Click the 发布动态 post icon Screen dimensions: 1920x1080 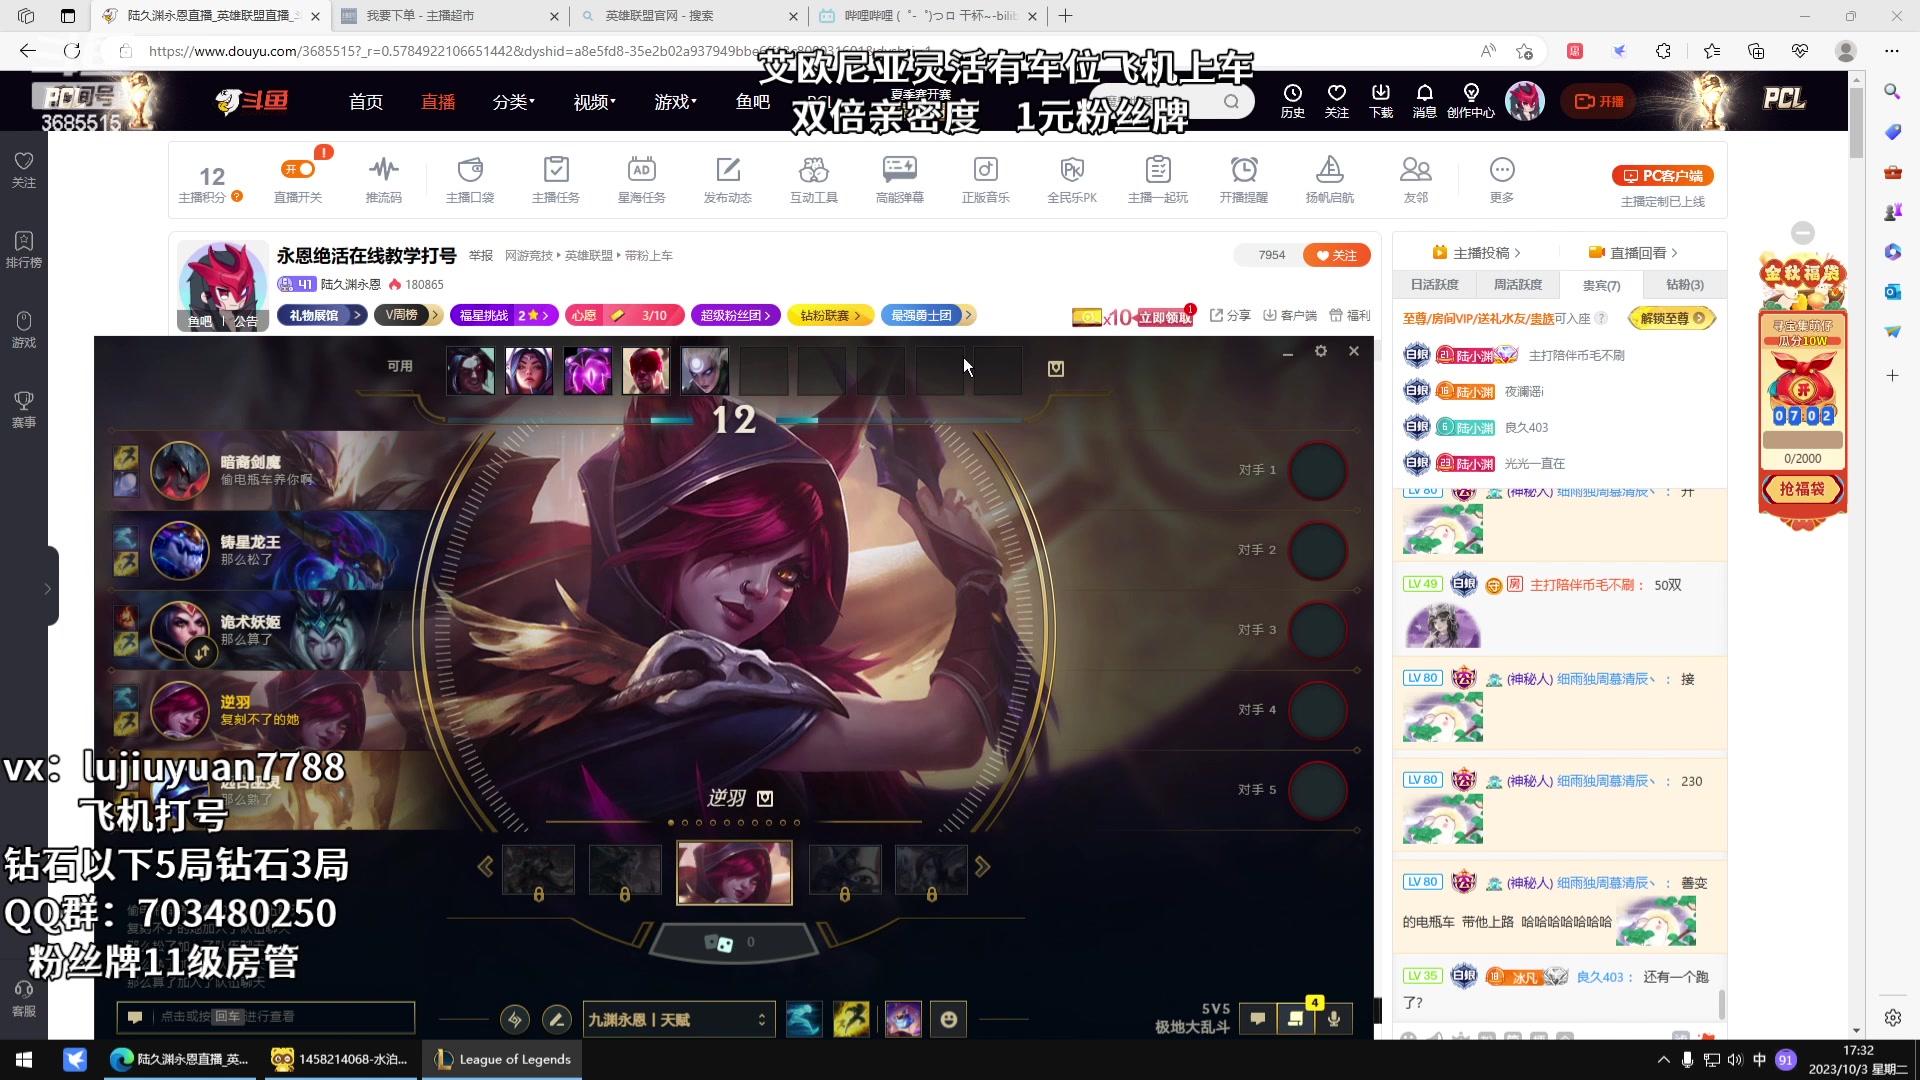[728, 179]
